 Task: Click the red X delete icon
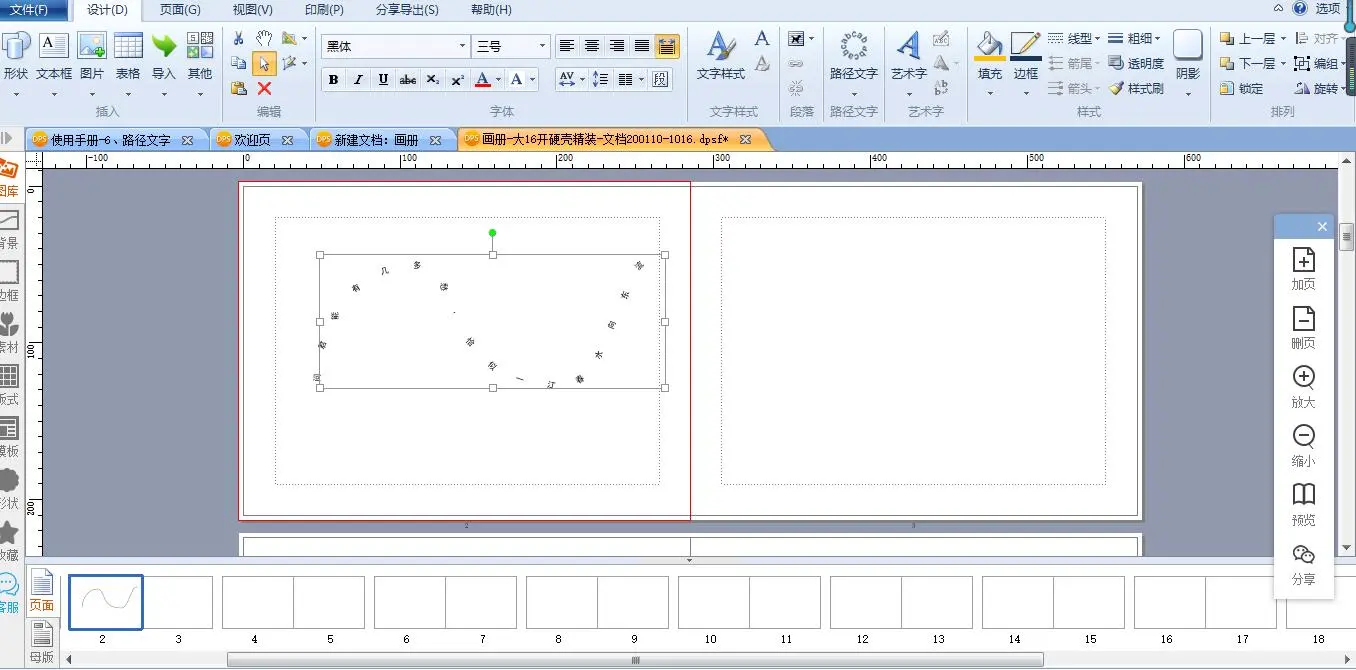[264, 89]
